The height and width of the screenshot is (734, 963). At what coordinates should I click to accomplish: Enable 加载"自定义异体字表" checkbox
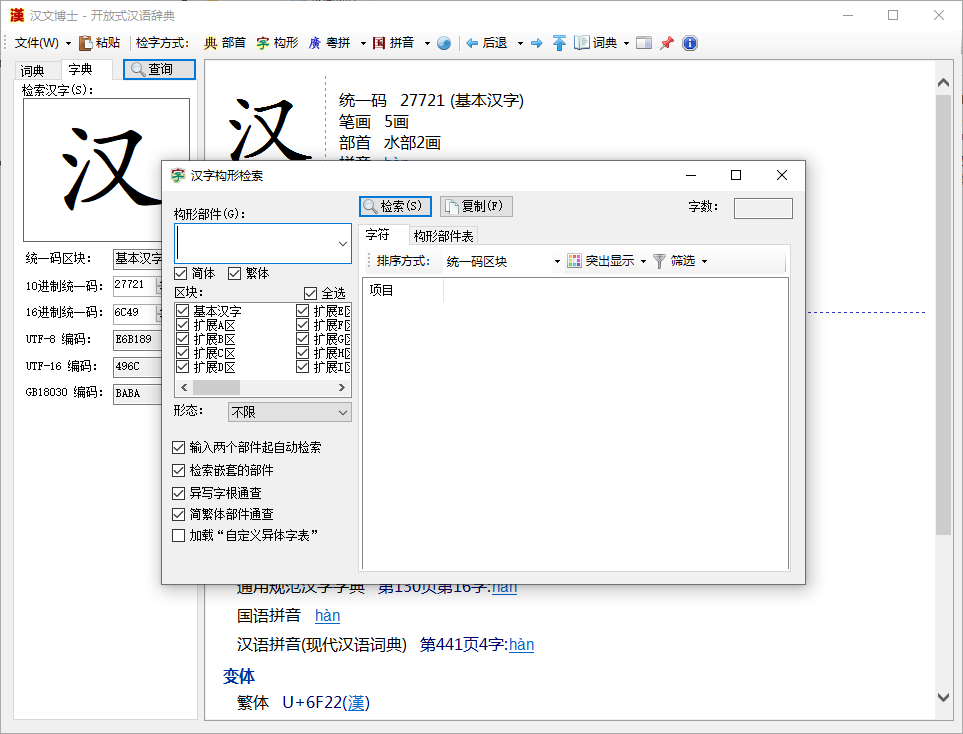[x=179, y=536]
